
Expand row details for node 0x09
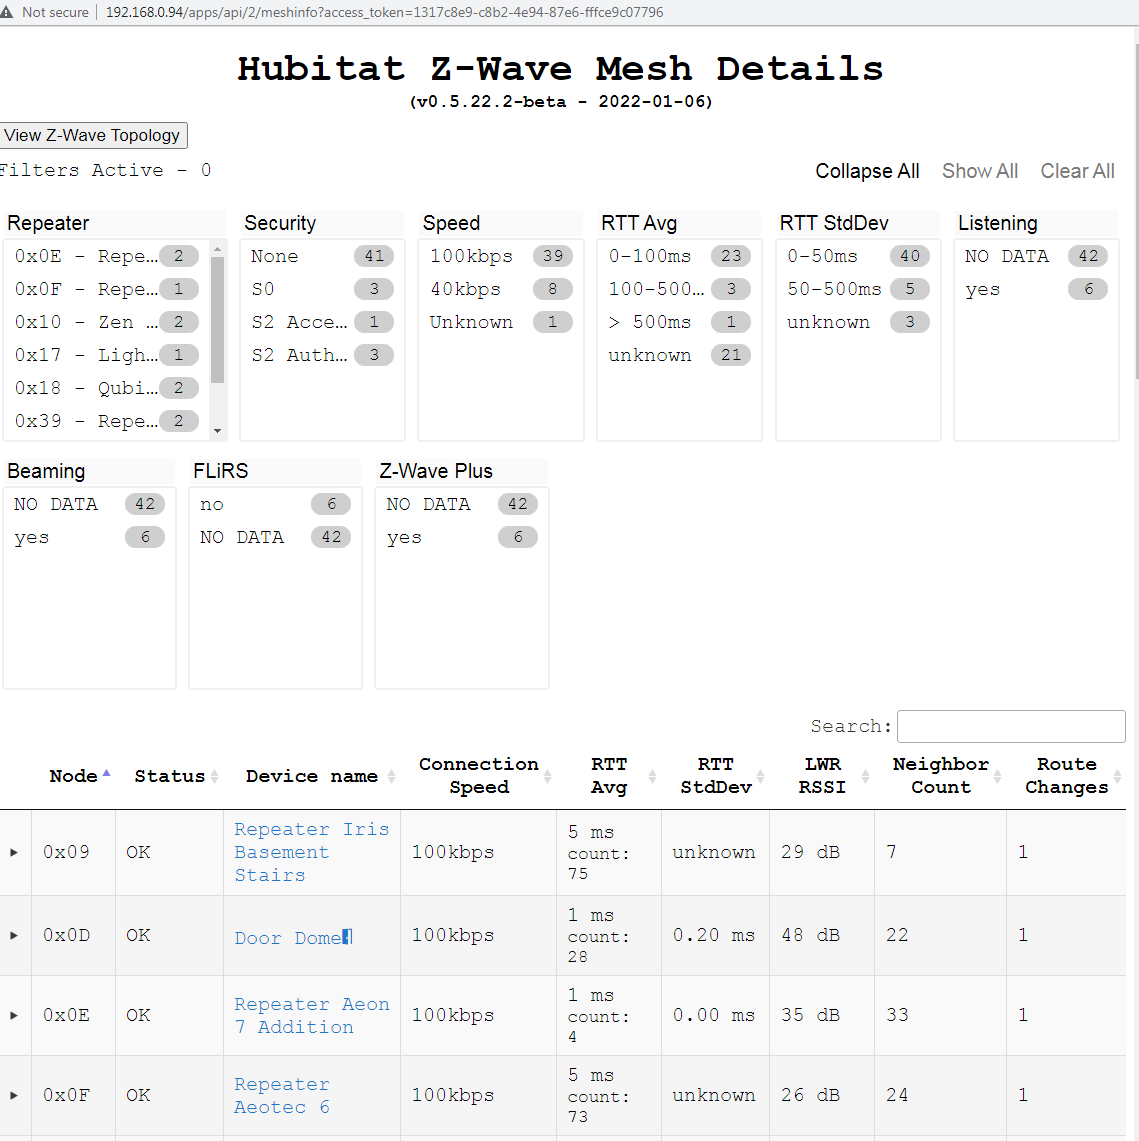coord(15,852)
